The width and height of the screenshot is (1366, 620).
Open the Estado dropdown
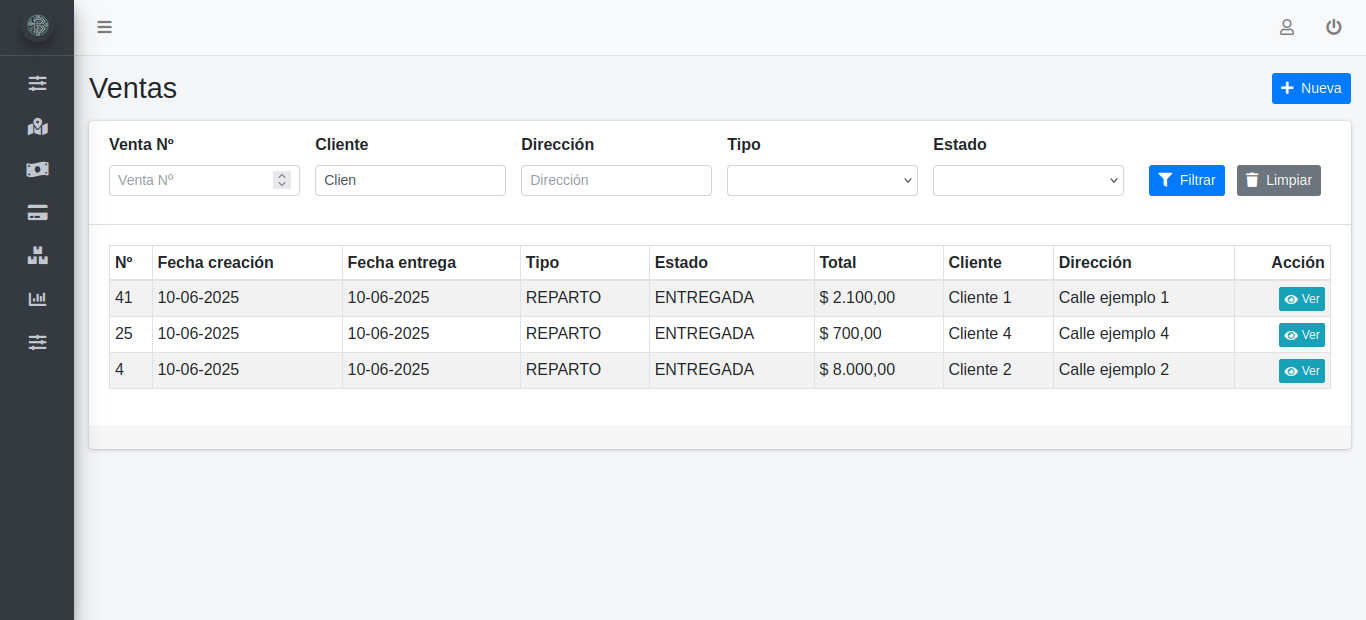pos(1028,180)
